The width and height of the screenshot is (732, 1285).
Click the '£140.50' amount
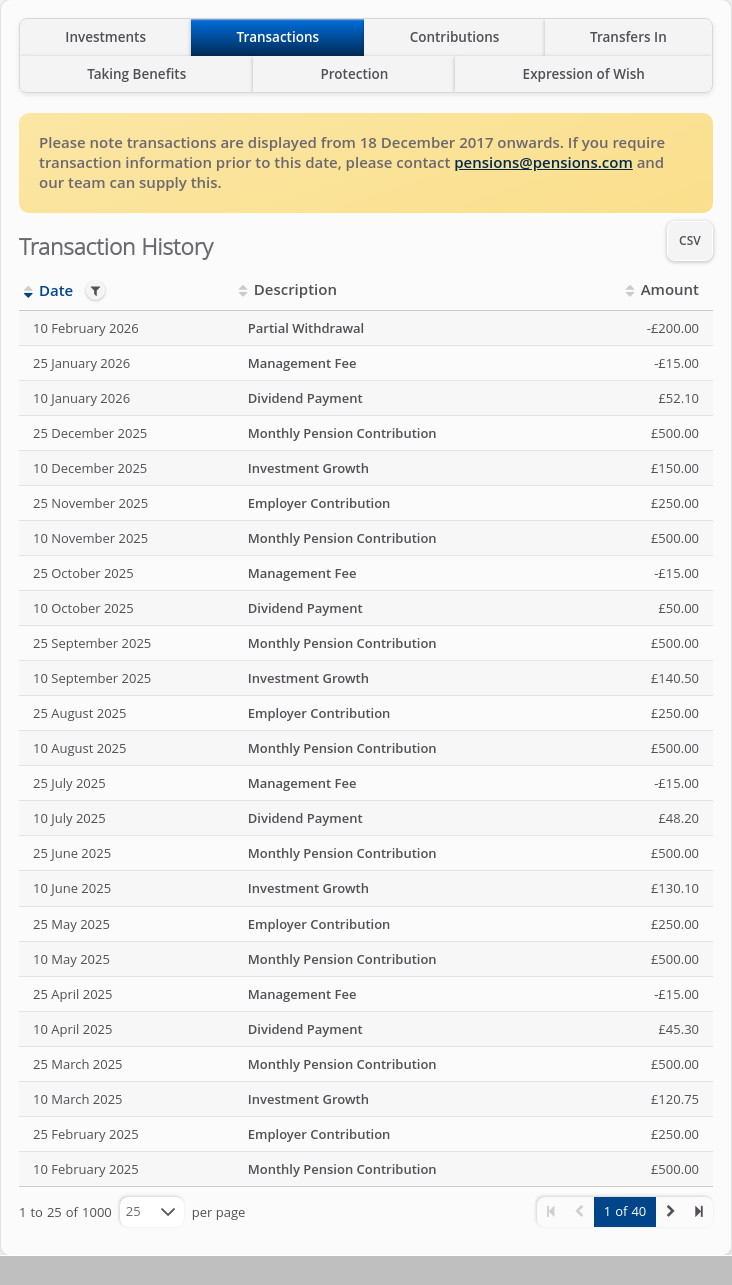click(x=675, y=678)
